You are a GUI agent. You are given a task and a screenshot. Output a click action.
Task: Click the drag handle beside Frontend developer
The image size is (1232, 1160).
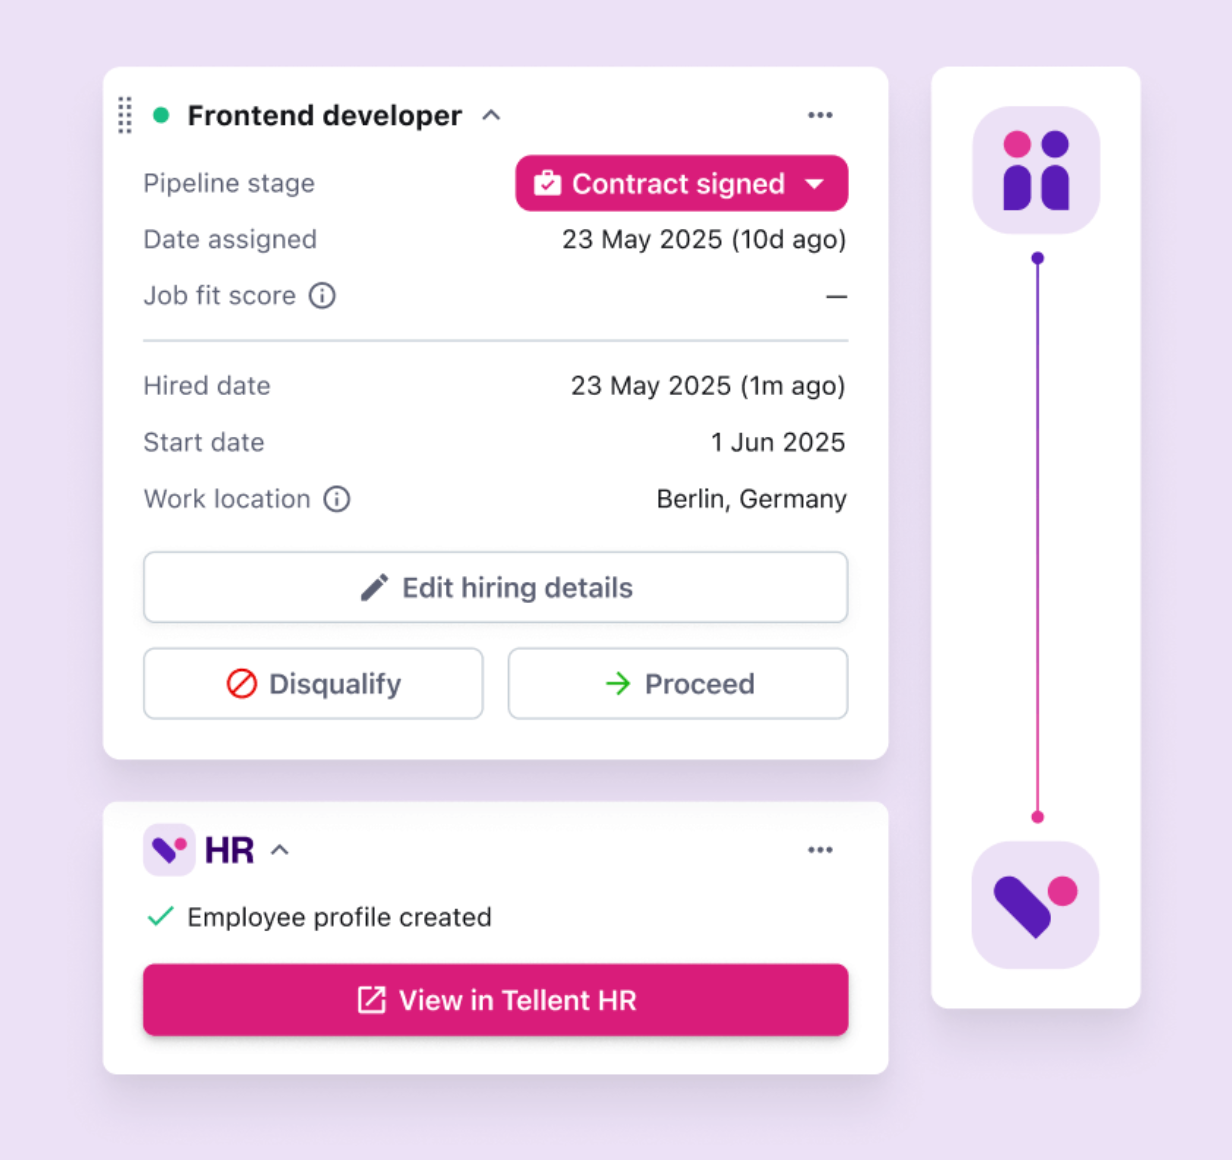125,115
